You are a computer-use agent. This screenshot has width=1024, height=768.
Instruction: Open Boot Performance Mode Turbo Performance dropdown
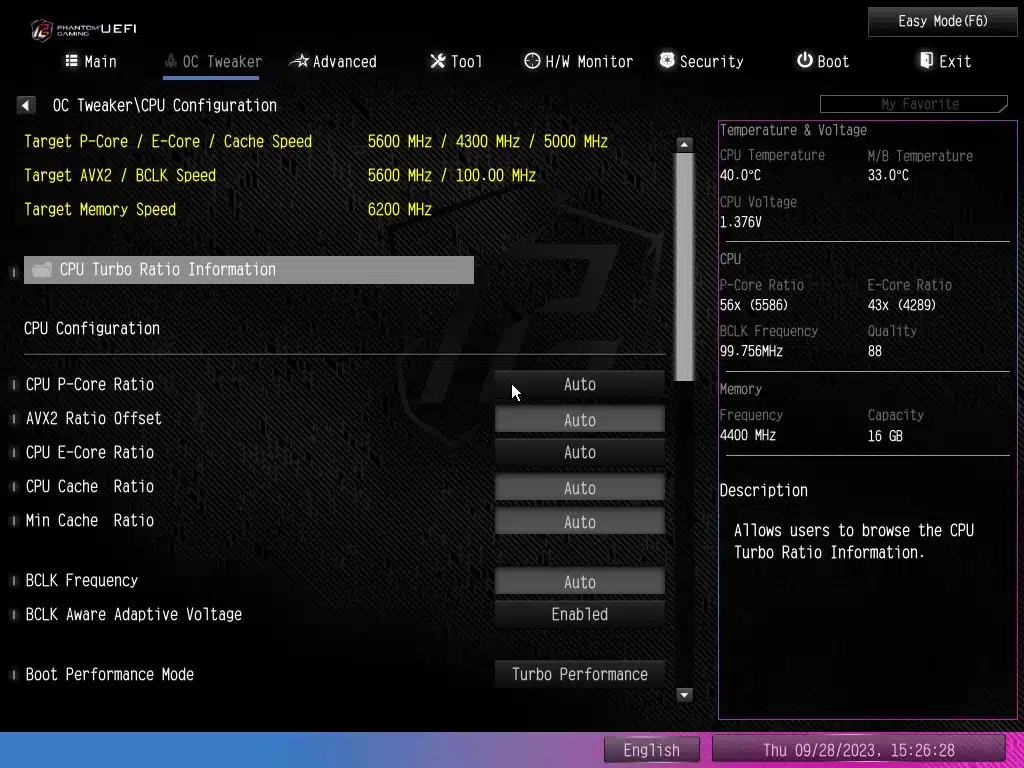[579, 674]
